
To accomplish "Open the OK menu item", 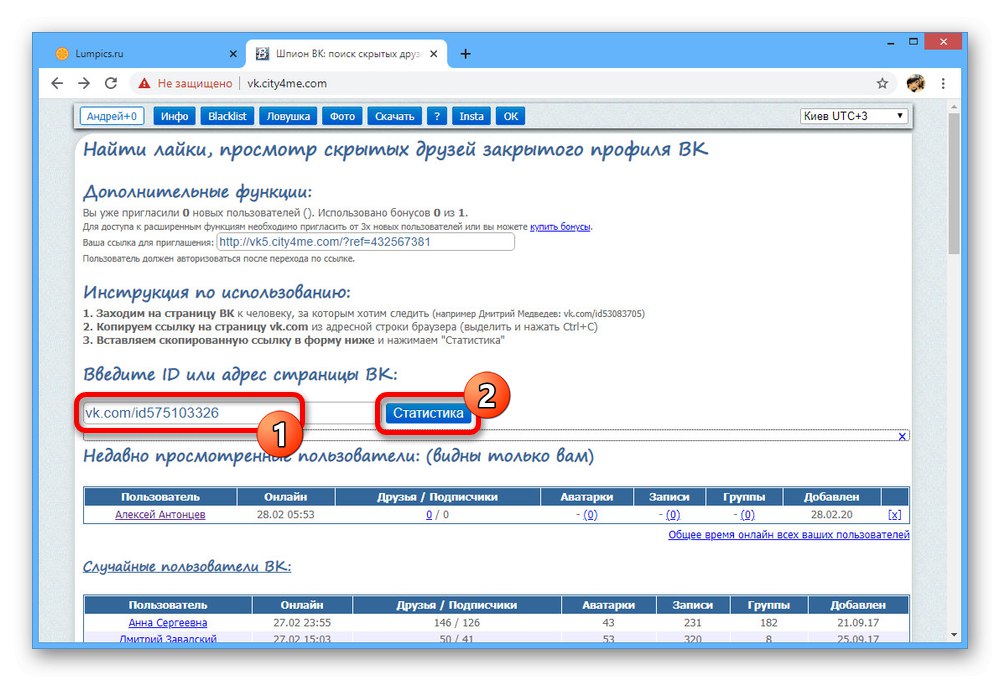I will 511,116.
